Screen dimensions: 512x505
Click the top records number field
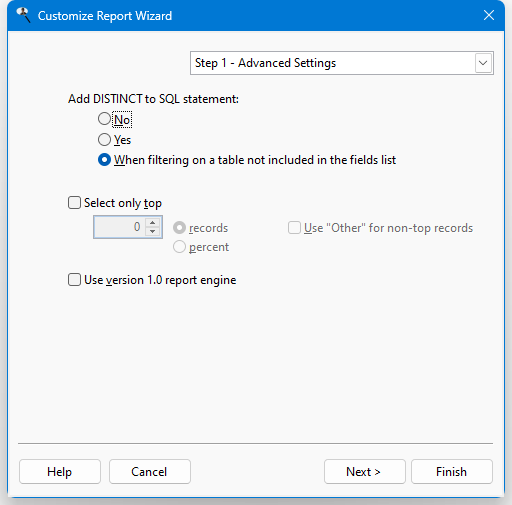point(119,227)
